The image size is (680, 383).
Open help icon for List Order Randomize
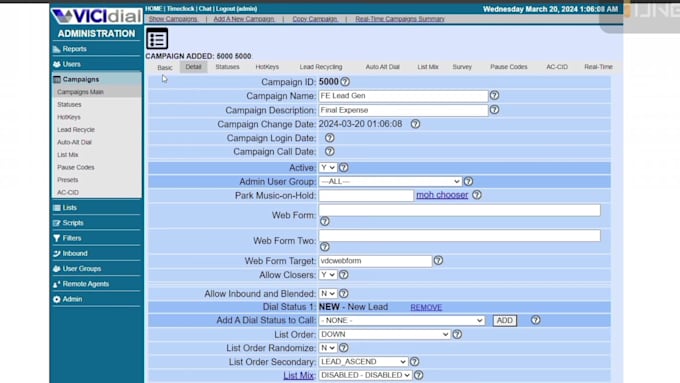(343, 348)
